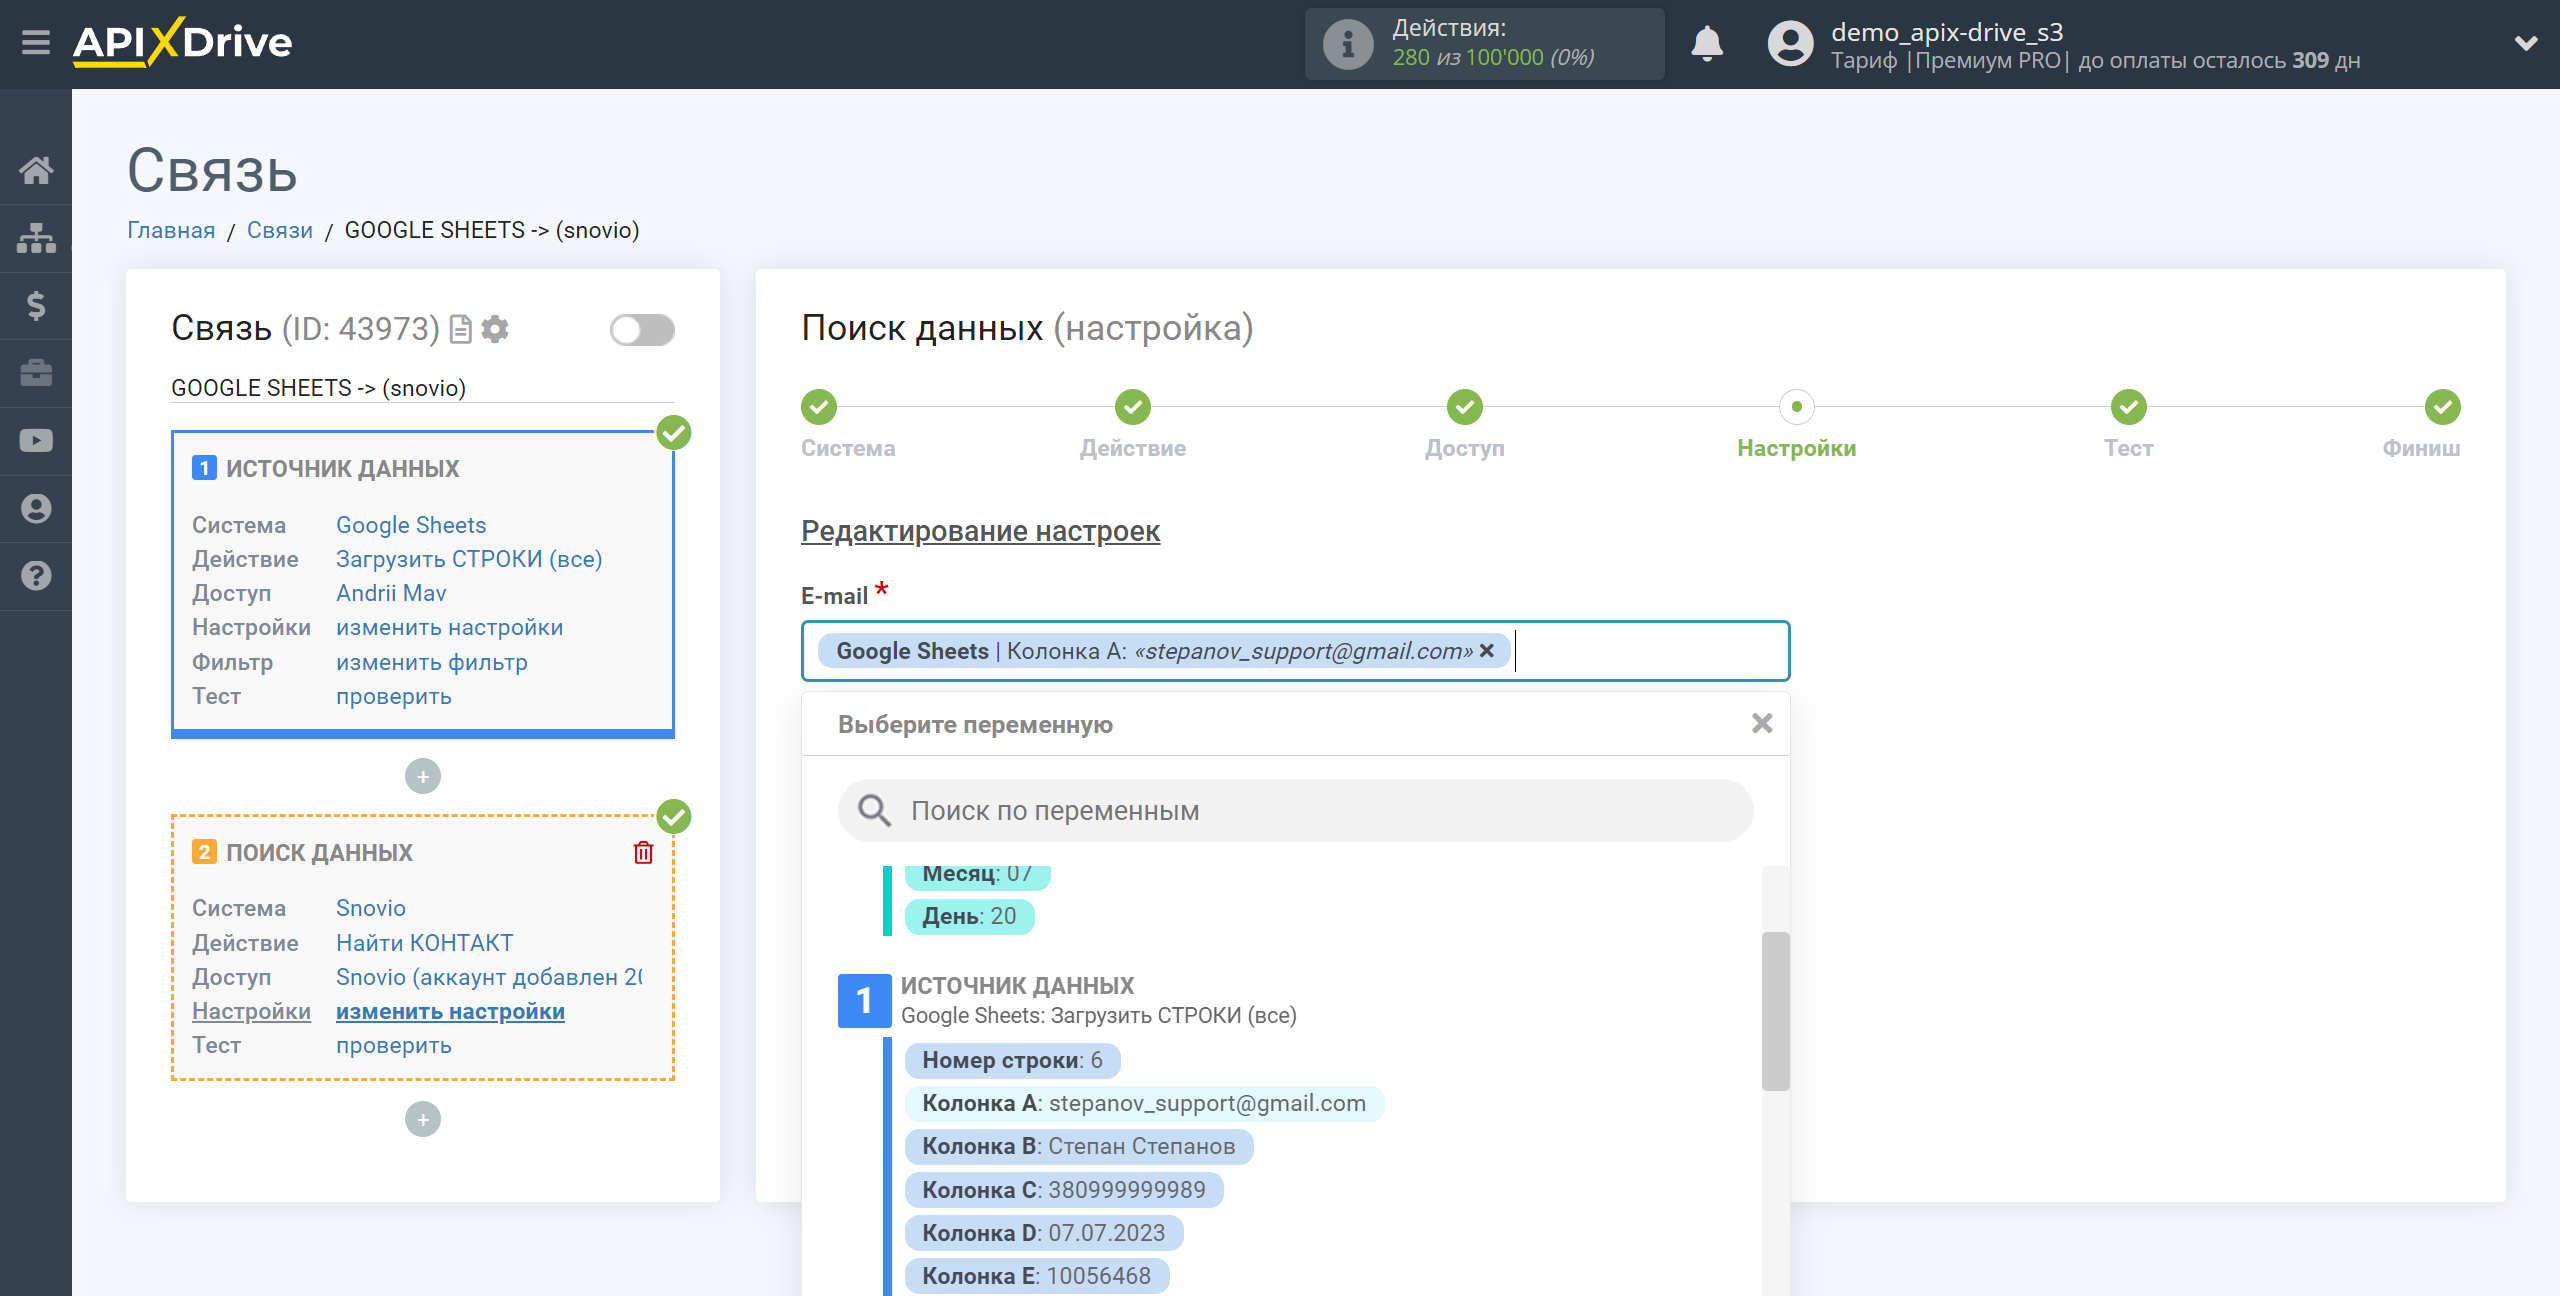Click проверить in source block

coord(394,696)
